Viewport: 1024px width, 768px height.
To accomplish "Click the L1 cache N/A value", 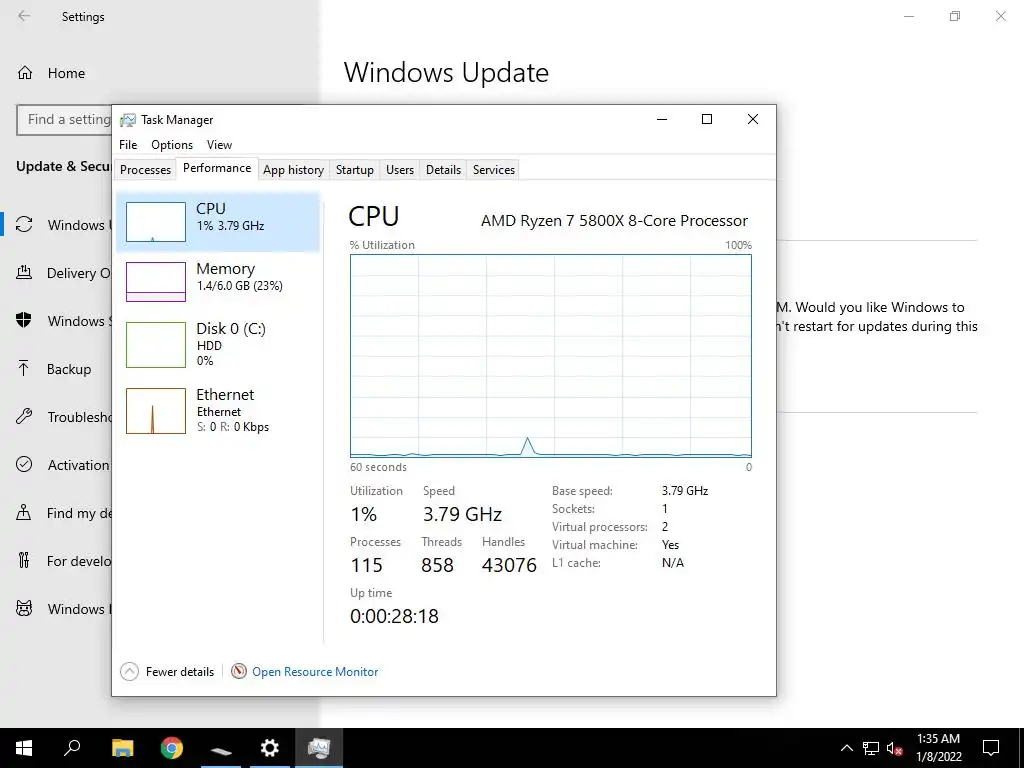I will (673, 563).
